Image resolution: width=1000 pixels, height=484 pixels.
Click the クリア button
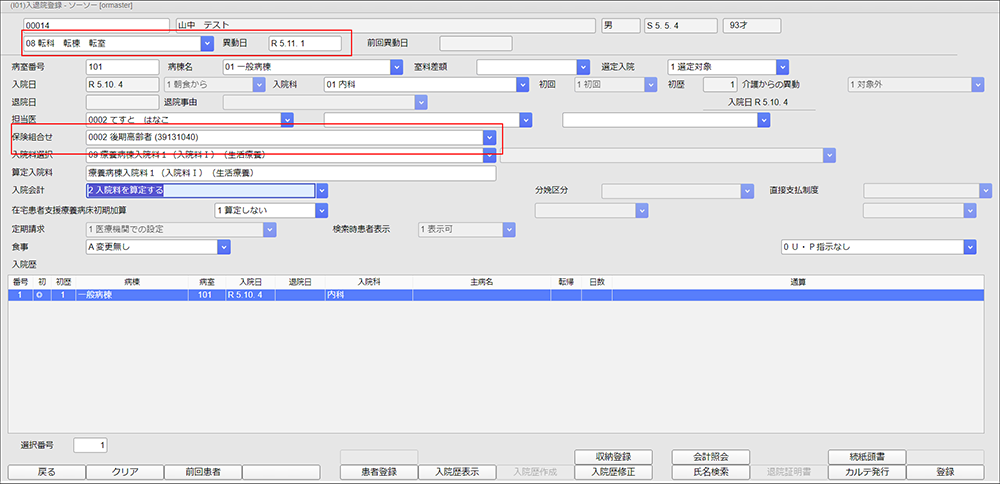pyautogui.click(x=124, y=472)
